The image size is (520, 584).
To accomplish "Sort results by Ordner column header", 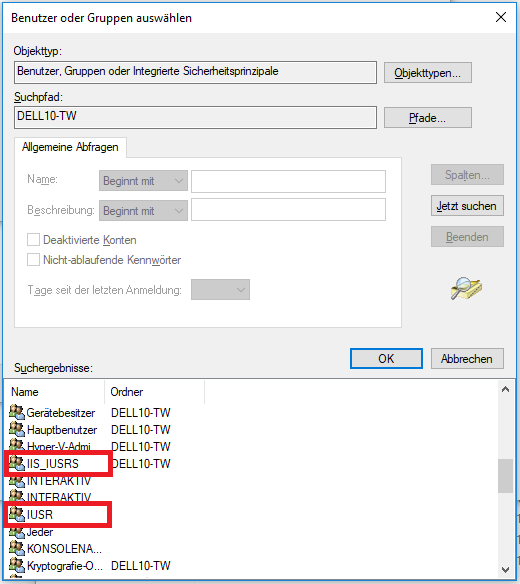I will (x=154, y=392).
